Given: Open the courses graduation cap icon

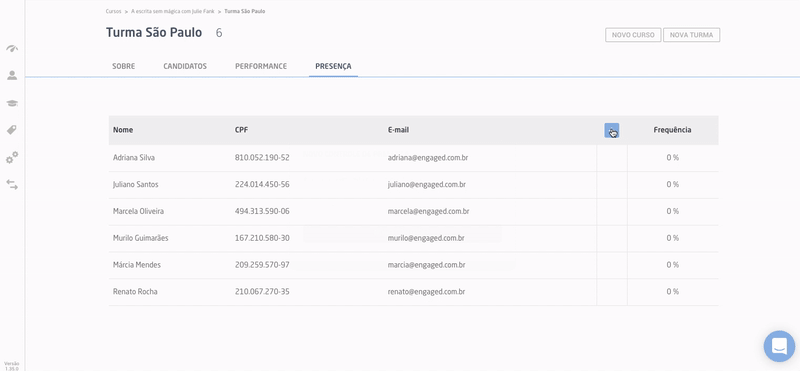Looking at the screenshot, I should (12, 103).
